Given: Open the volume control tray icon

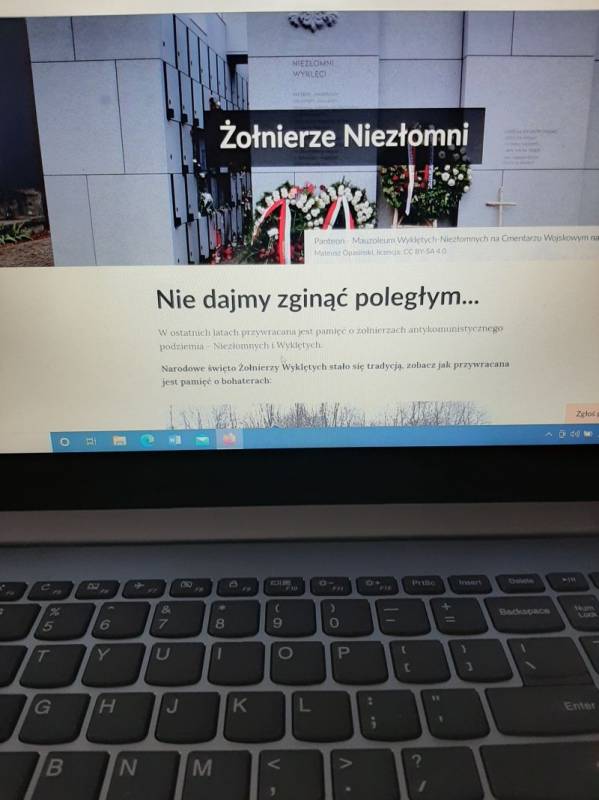Looking at the screenshot, I should tap(575, 434).
